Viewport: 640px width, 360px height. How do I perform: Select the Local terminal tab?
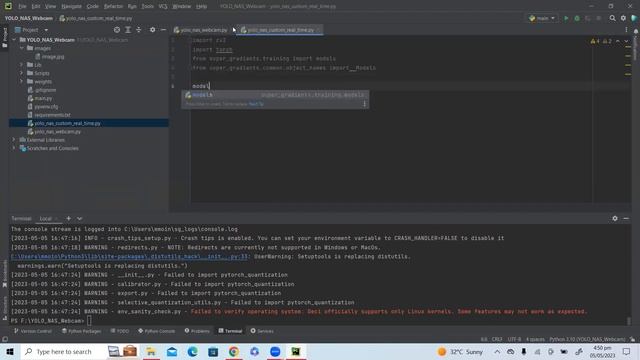(45, 219)
